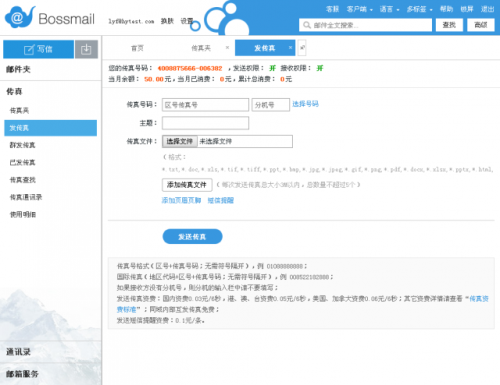Open 已发传真 in the sidebar

22,162
